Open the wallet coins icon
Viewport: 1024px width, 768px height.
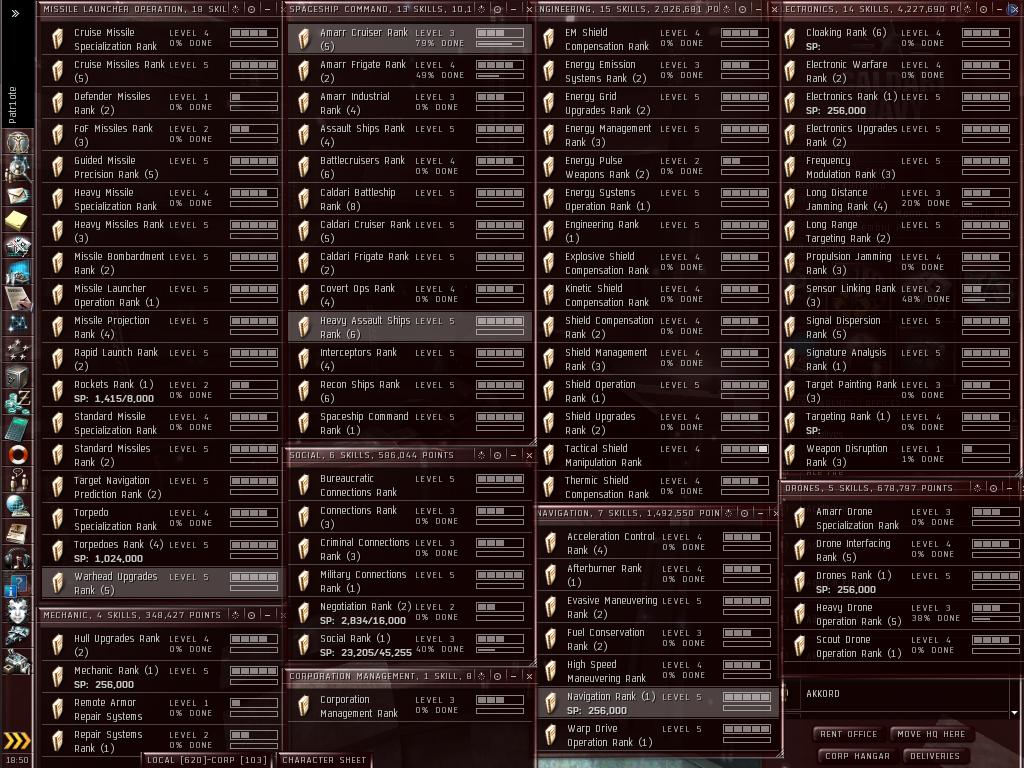click(x=18, y=401)
